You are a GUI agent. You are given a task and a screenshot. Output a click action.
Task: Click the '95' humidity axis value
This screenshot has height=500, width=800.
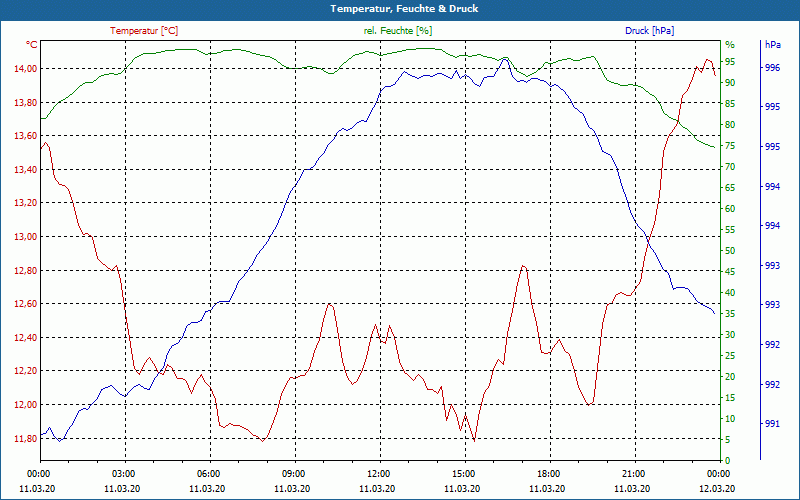click(x=730, y=62)
